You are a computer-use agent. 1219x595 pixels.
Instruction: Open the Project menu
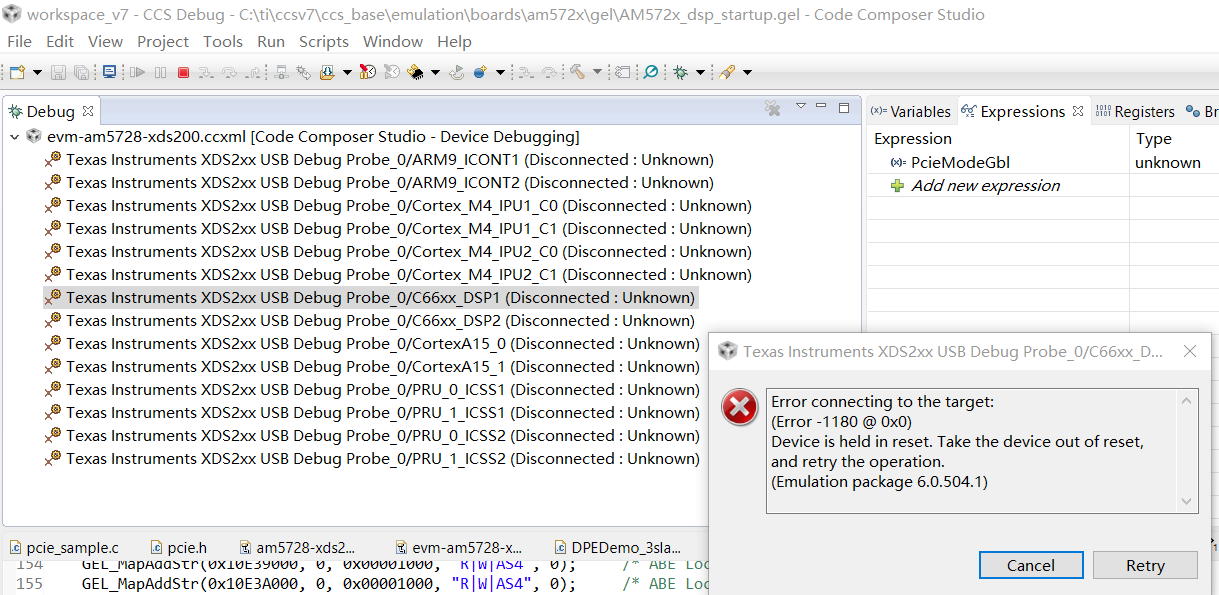[x=163, y=41]
